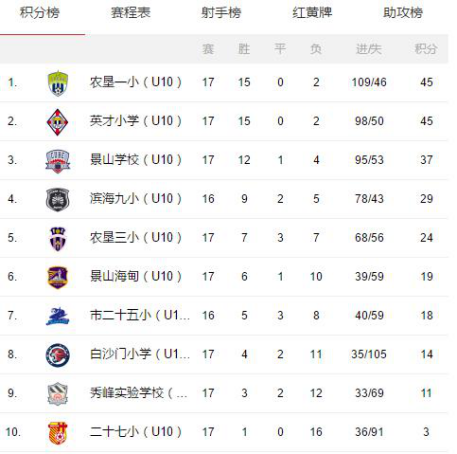Click the 秀峰实验学校 grey shield icon
This screenshot has height=454, width=457.
pos(58,394)
